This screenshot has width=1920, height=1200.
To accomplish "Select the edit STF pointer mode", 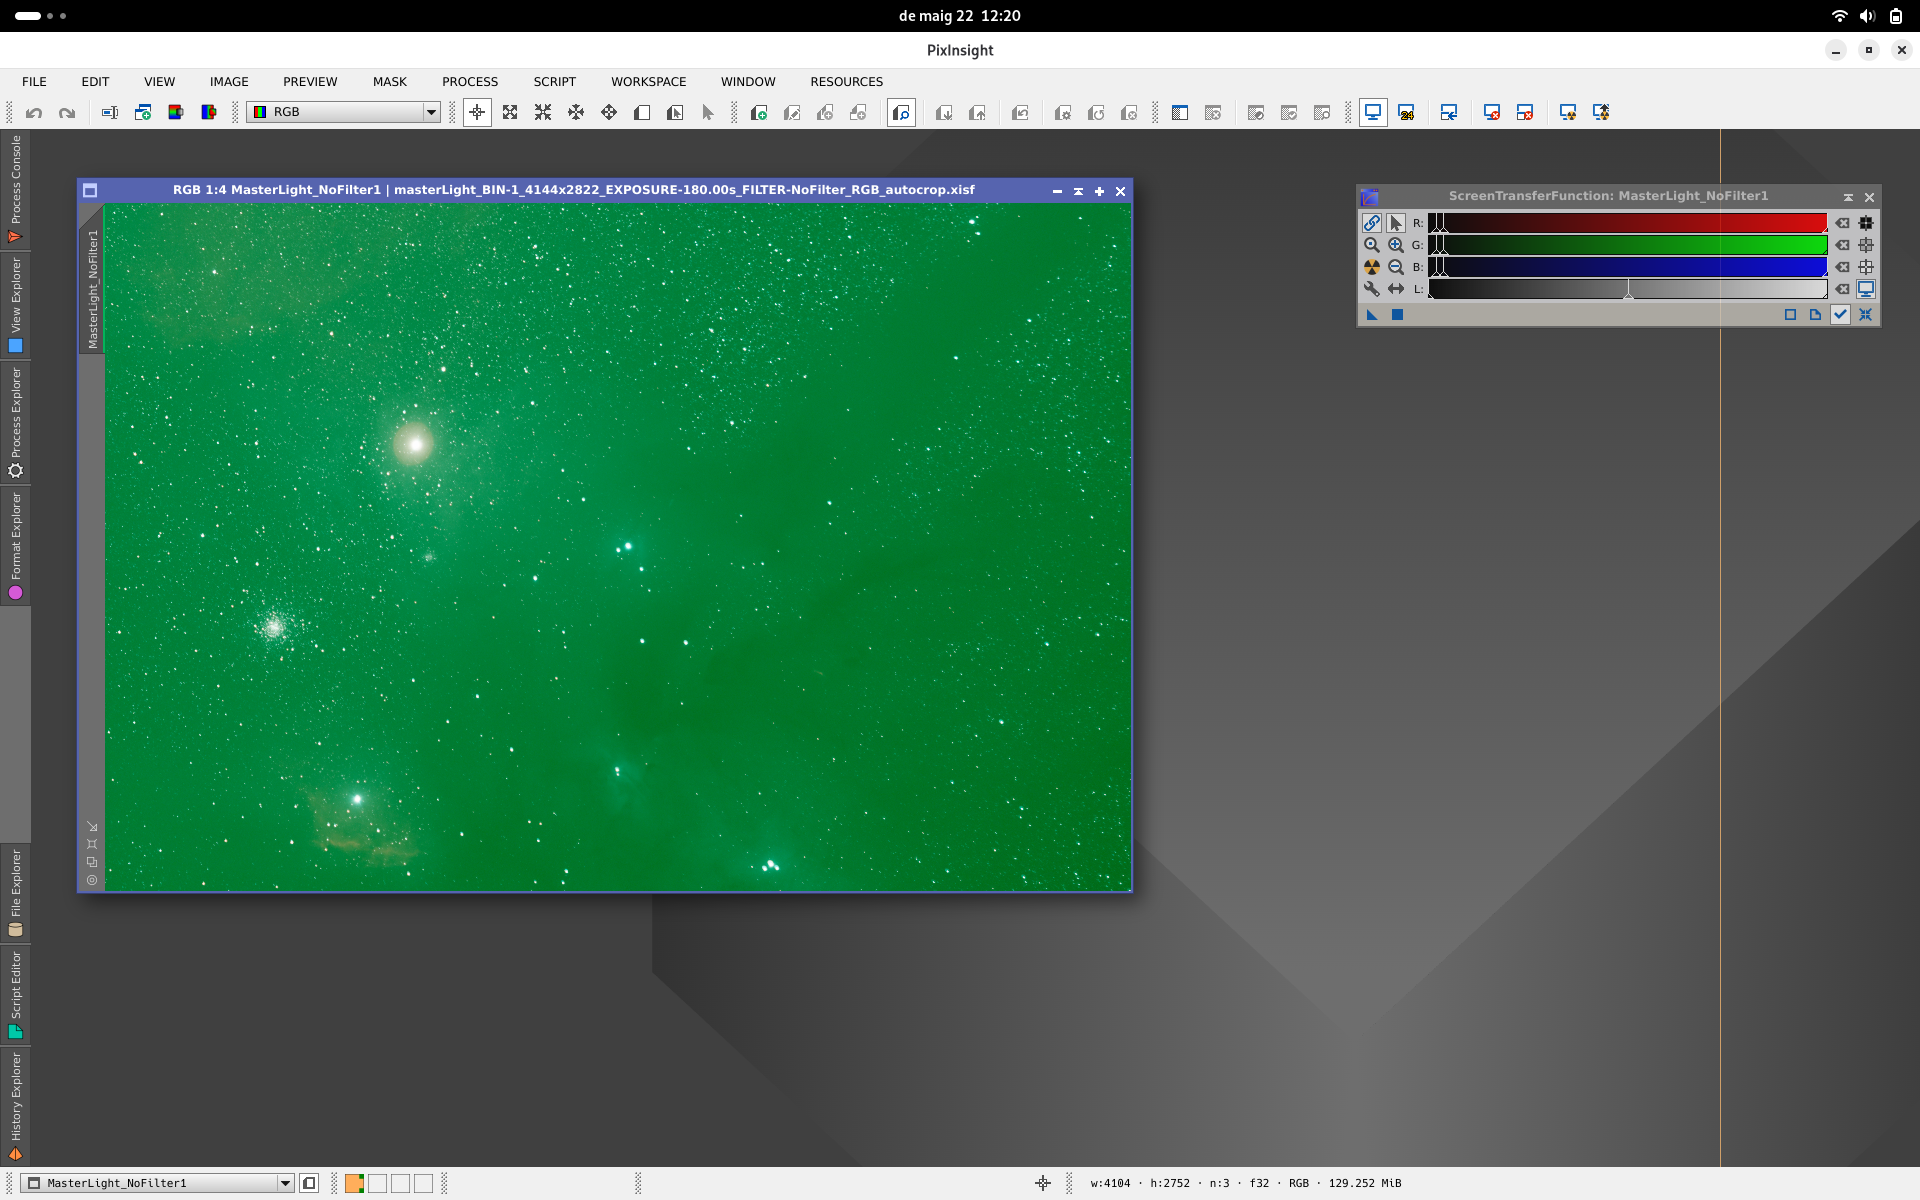I will [1396, 223].
